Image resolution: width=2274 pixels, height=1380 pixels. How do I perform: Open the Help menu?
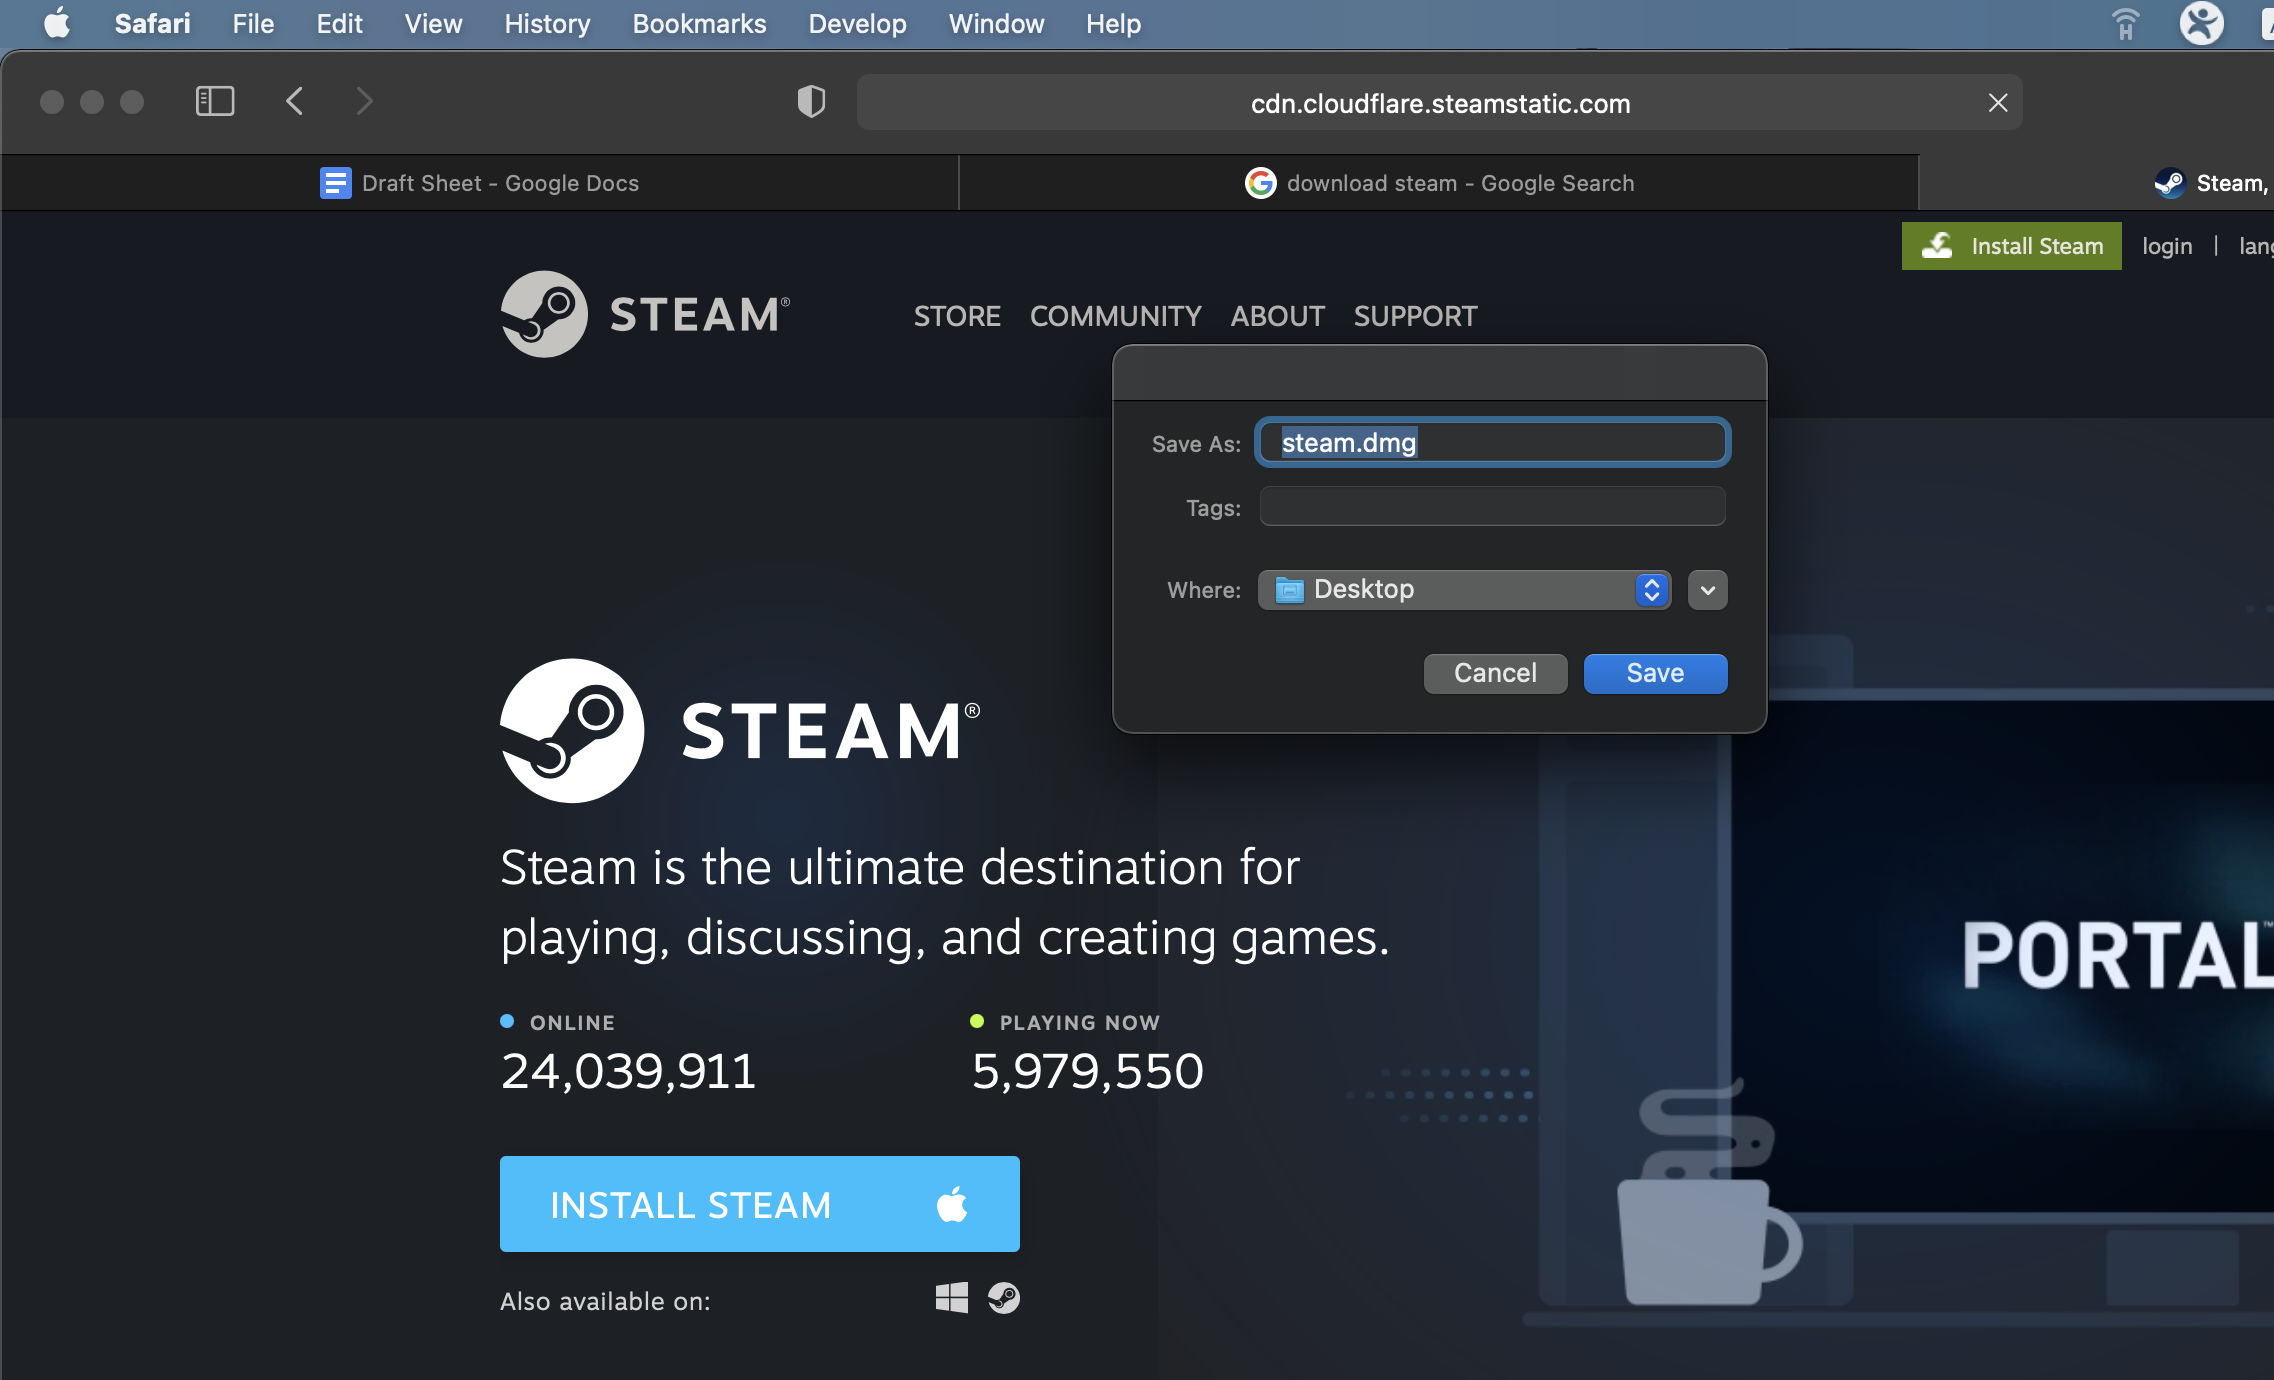(1113, 23)
